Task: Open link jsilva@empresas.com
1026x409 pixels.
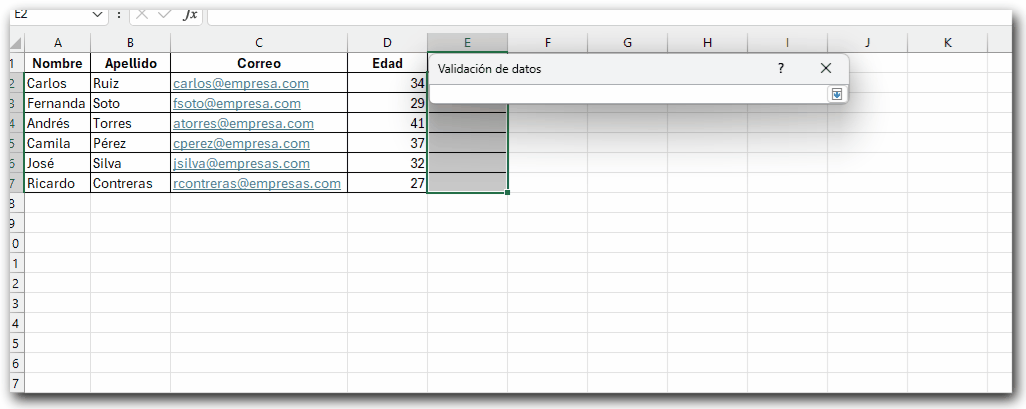Action: [241, 164]
